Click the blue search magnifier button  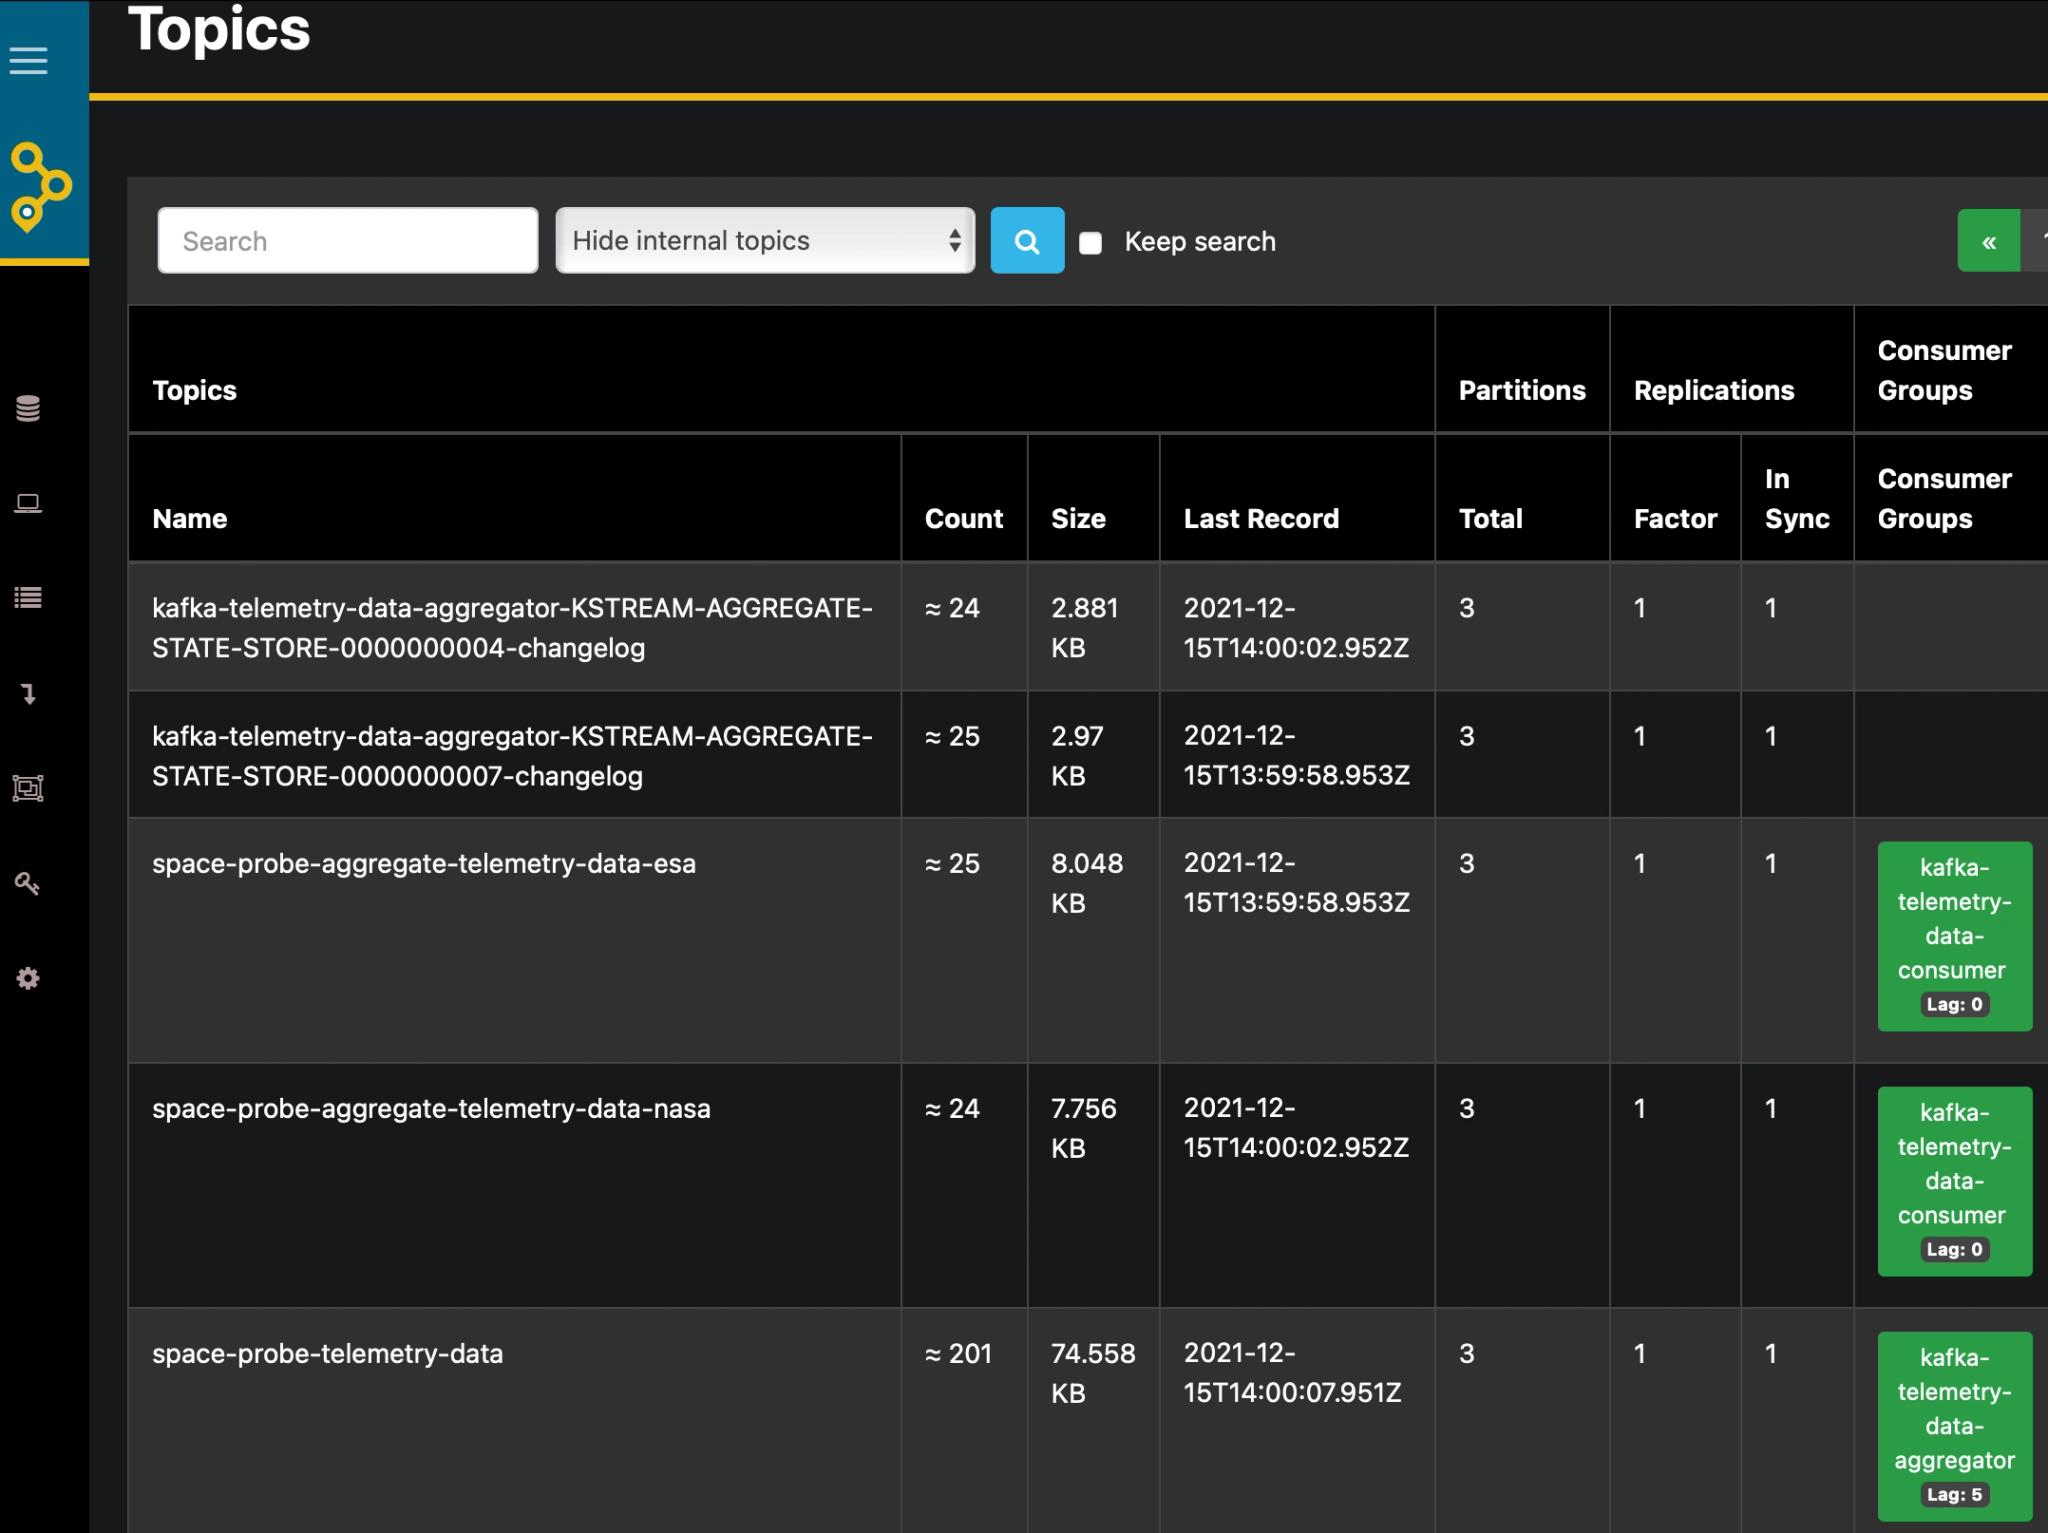pyautogui.click(x=1027, y=241)
